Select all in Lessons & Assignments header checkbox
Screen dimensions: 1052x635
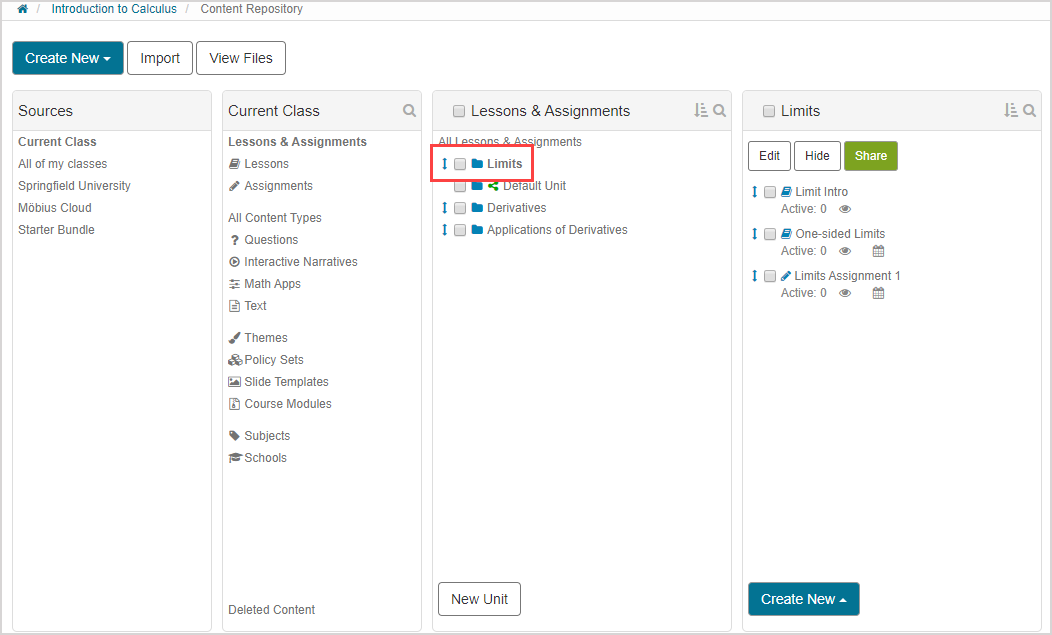(x=459, y=111)
